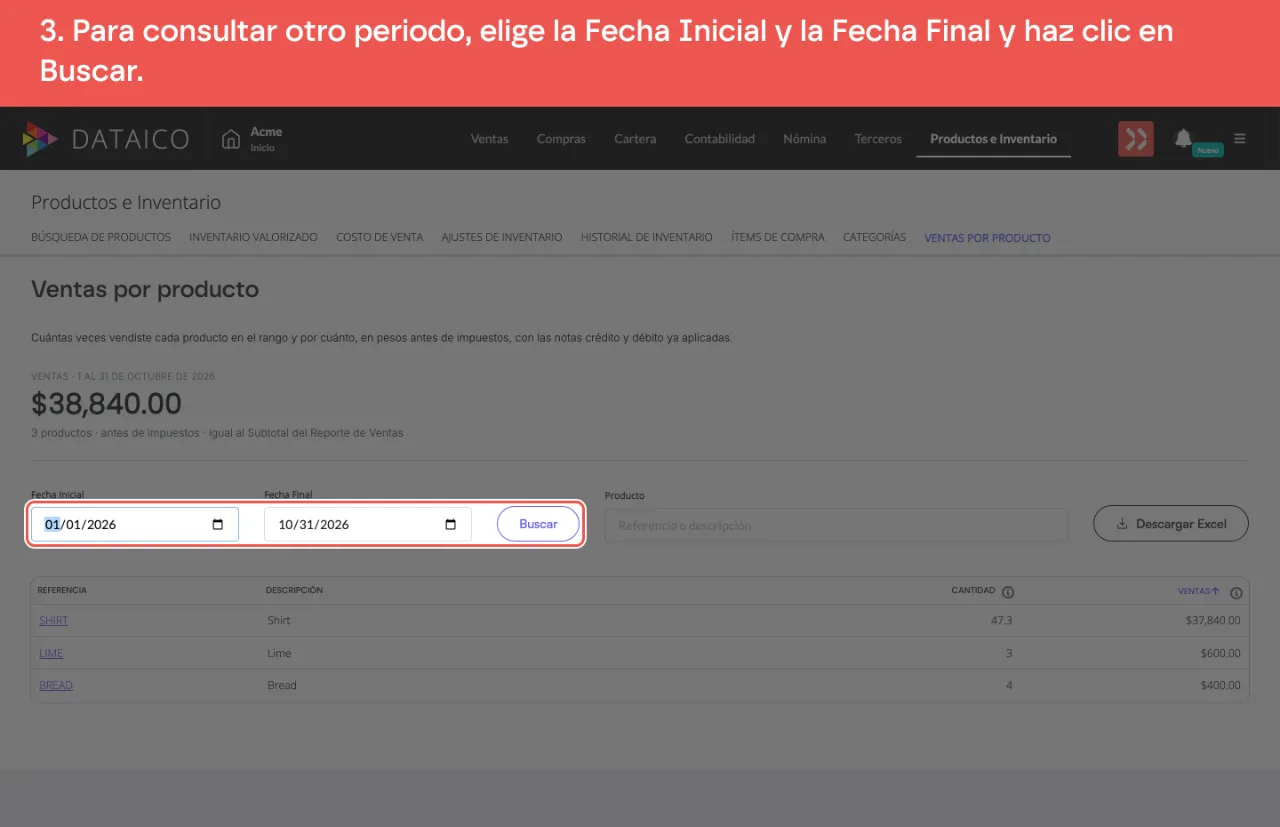
Task: Switch to the Ajustes de Inventario tab
Action: click(x=502, y=238)
